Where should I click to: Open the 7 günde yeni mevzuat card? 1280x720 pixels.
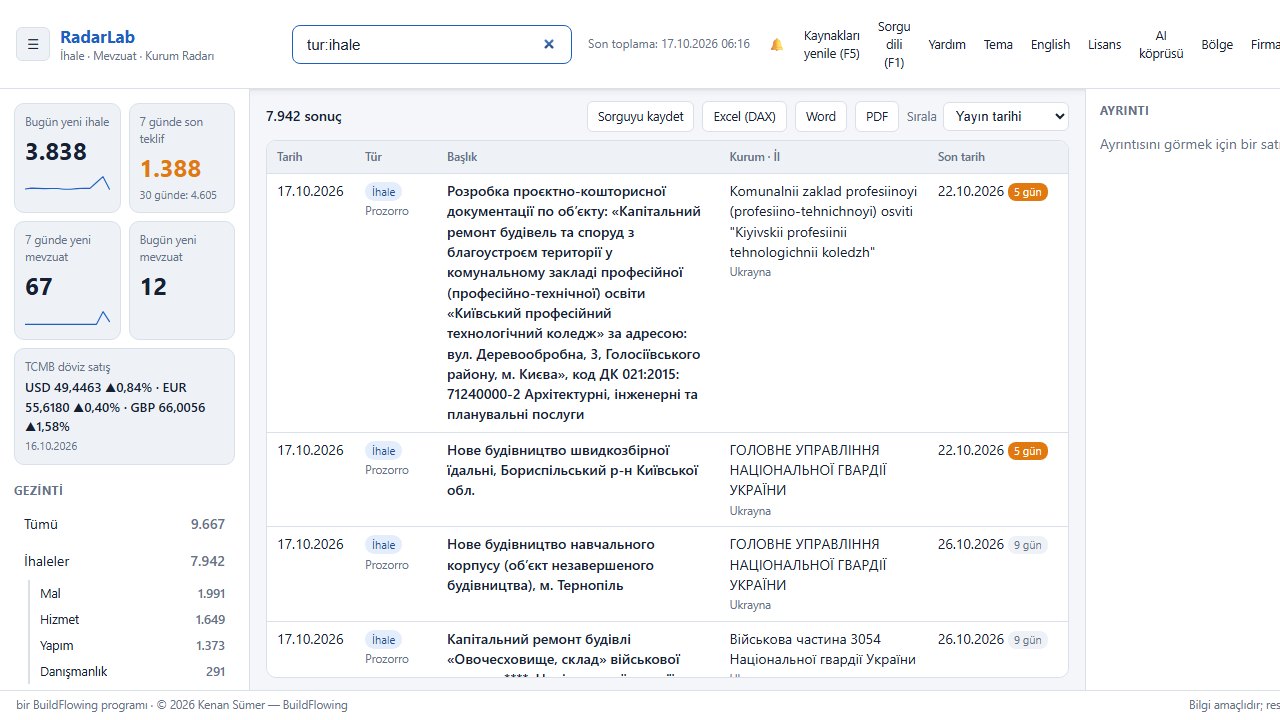(x=68, y=280)
